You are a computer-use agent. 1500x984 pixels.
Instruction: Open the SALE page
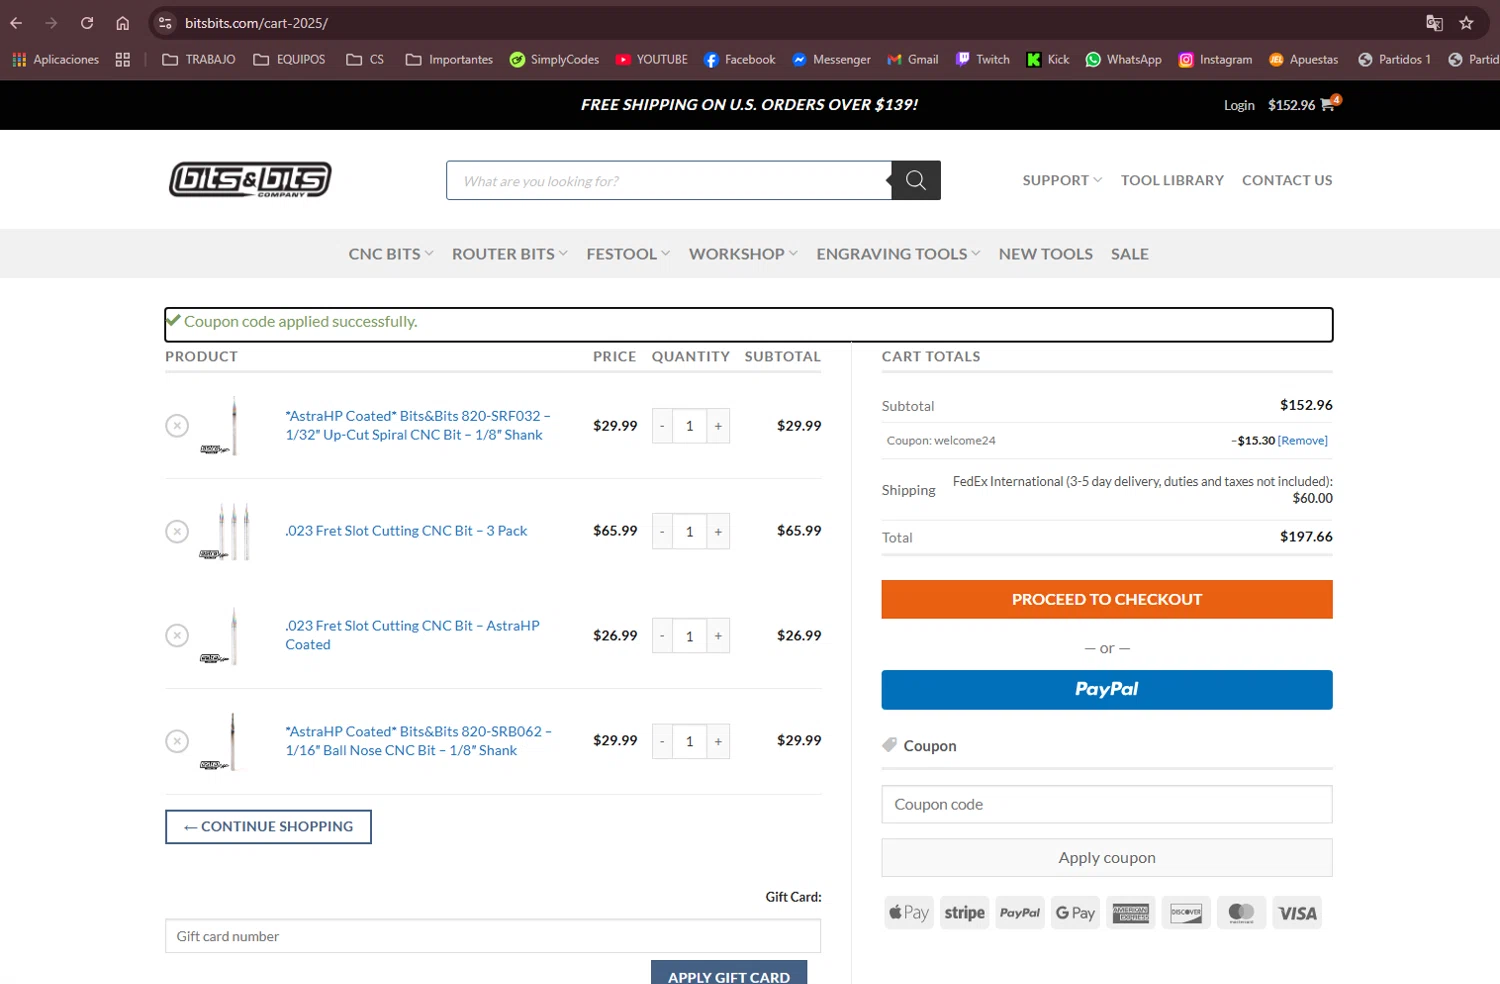coord(1129,254)
